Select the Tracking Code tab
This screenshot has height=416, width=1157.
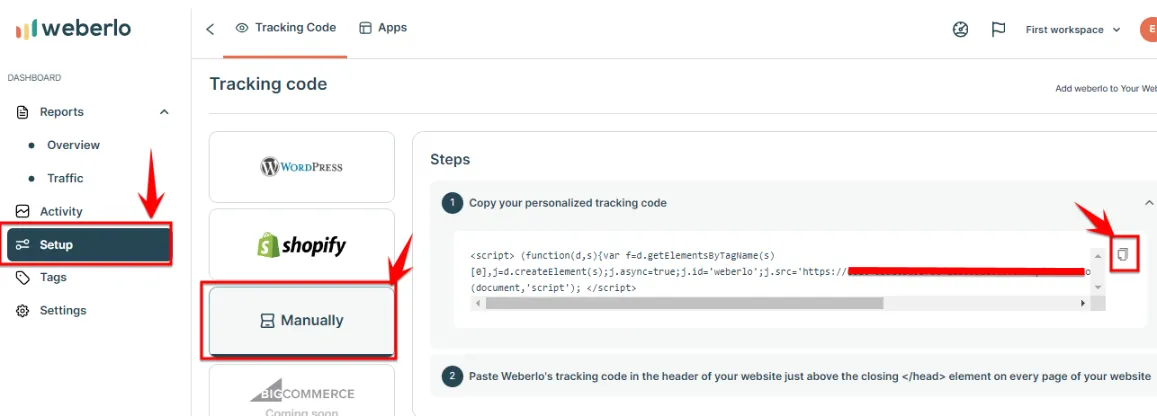coord(286,27)
